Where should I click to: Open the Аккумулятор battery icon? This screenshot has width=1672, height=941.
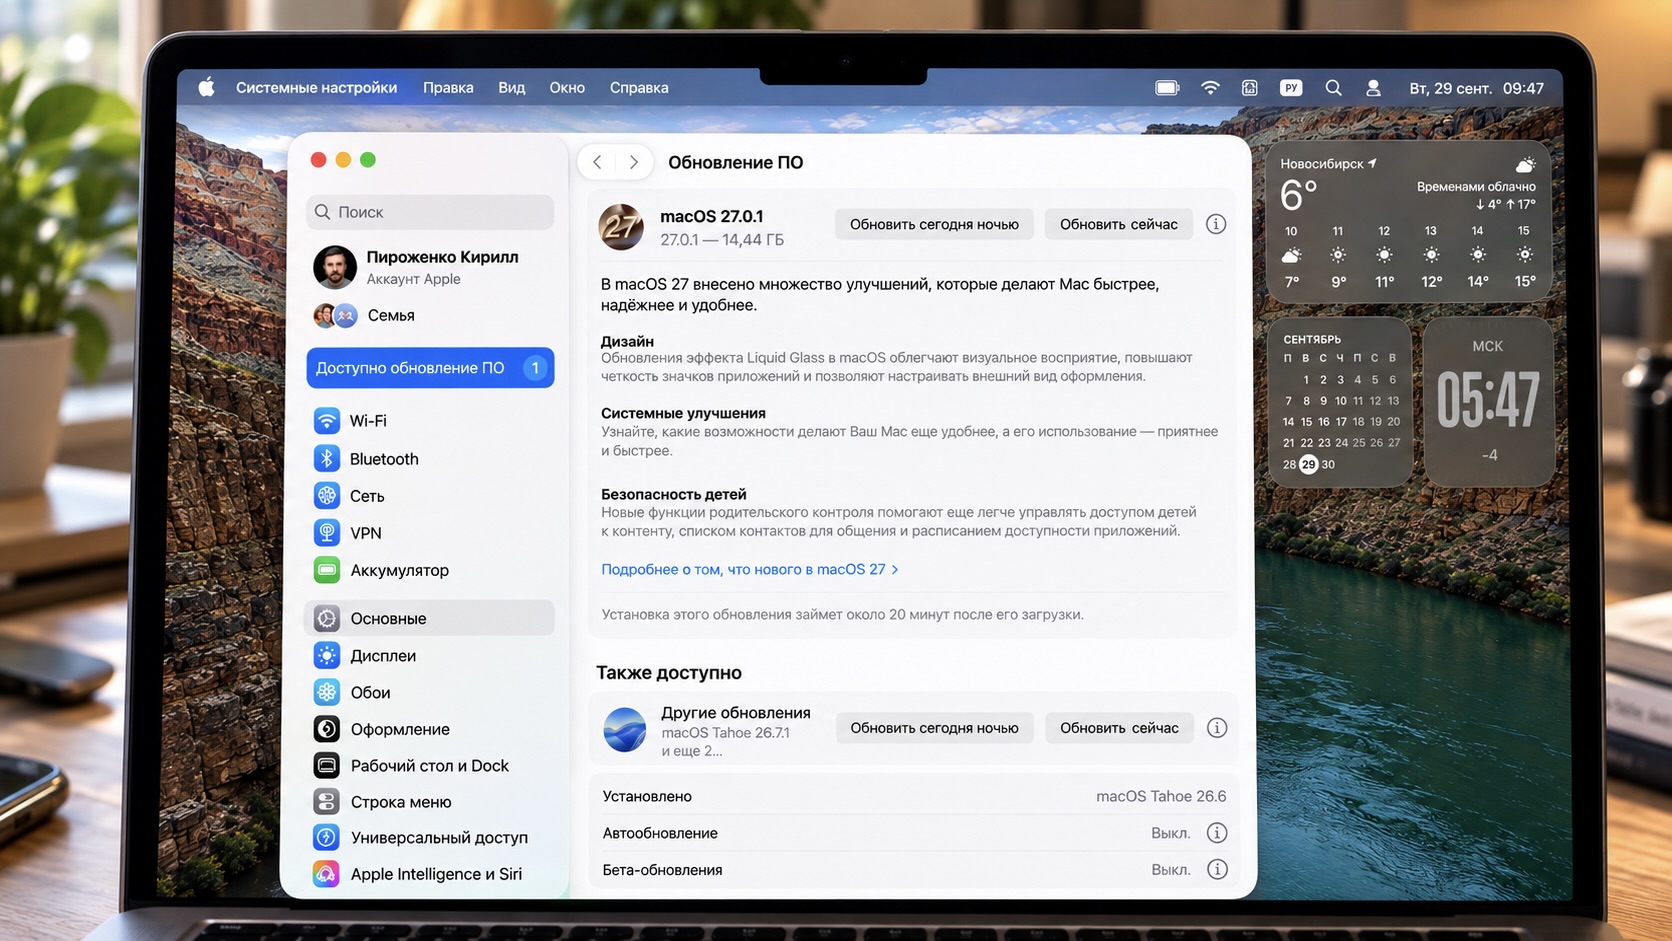[327, 570]
